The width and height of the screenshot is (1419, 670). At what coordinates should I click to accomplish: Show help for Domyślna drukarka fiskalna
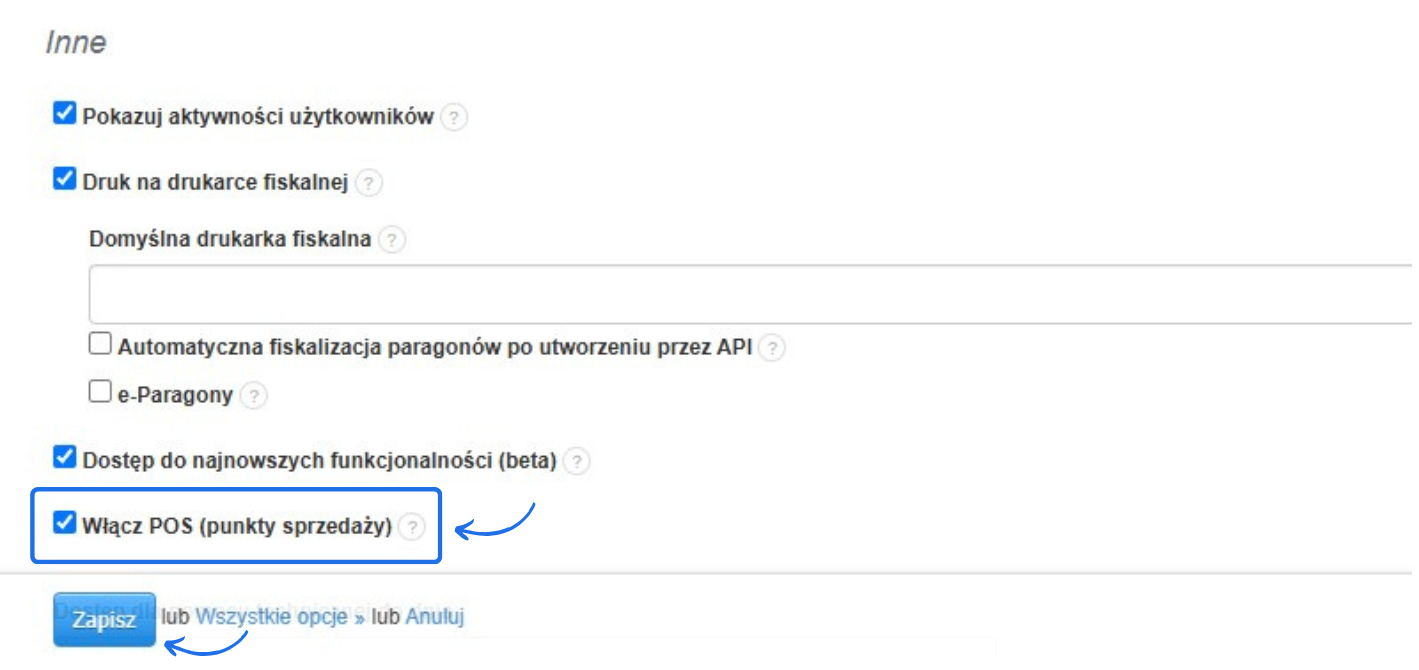coord(393,241)
